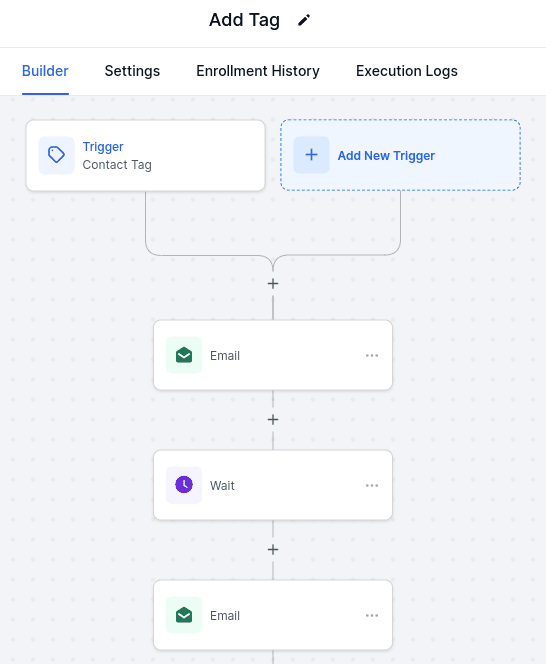Click the plus icon in Add New Trigger

point(311,155)
